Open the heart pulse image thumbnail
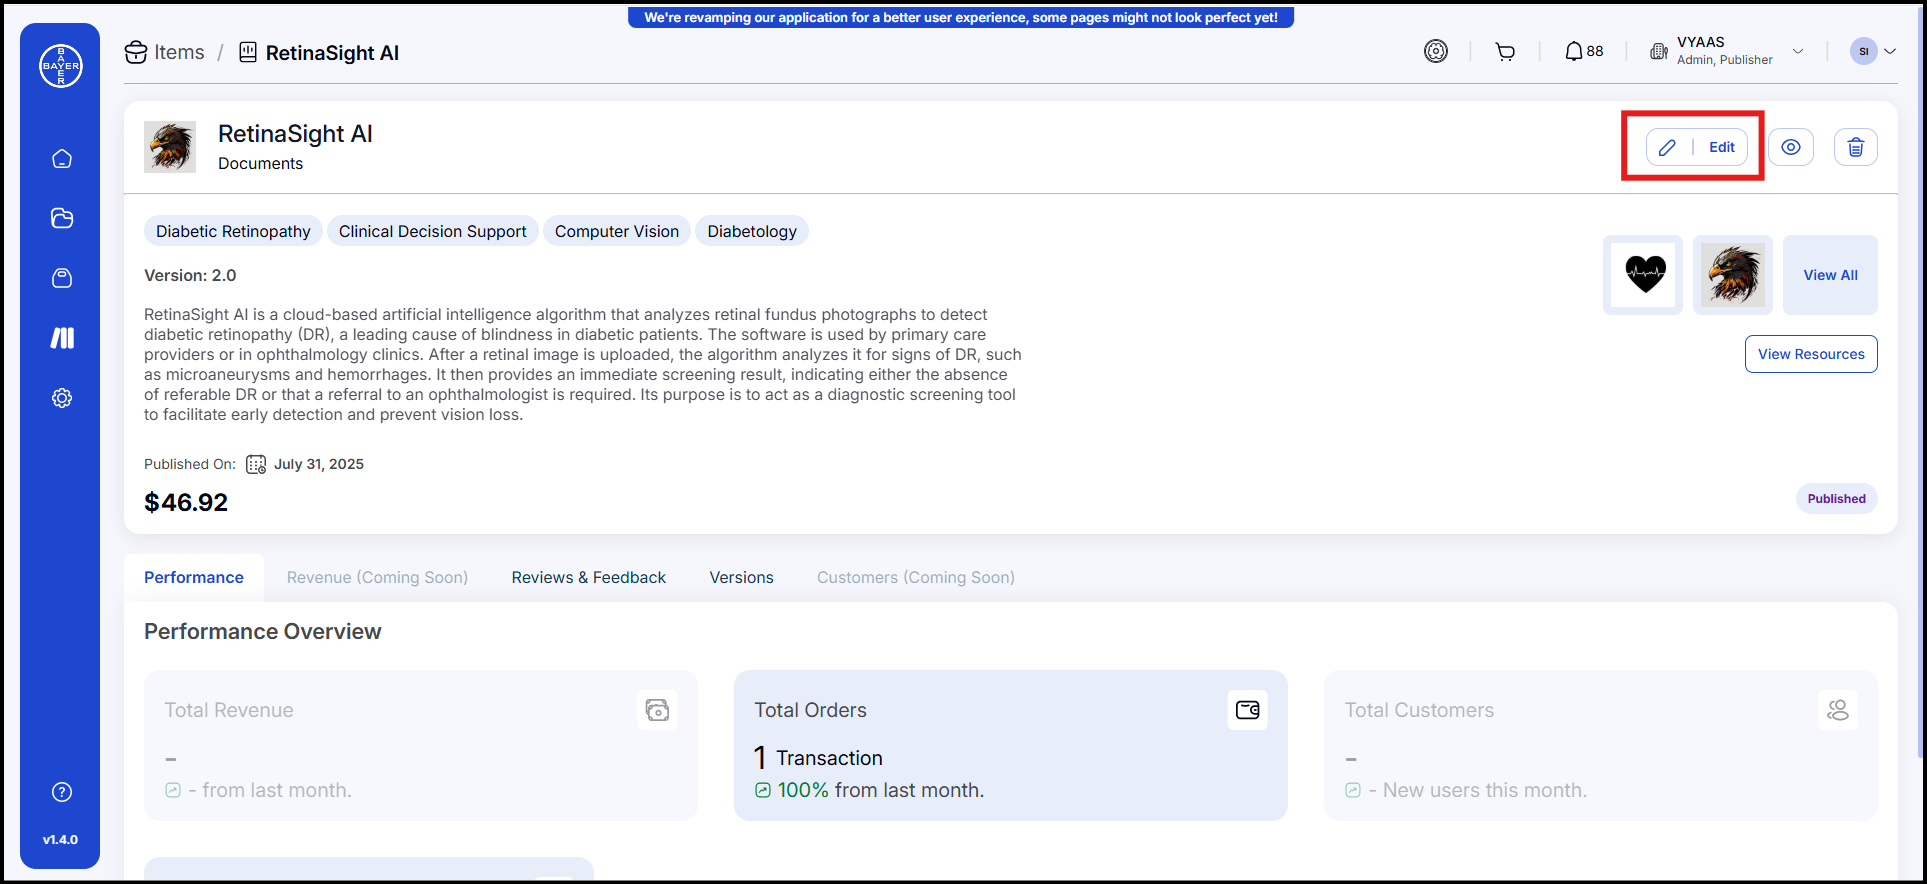This screenshot has height=884, width=1927. [x=1643, y=275]
